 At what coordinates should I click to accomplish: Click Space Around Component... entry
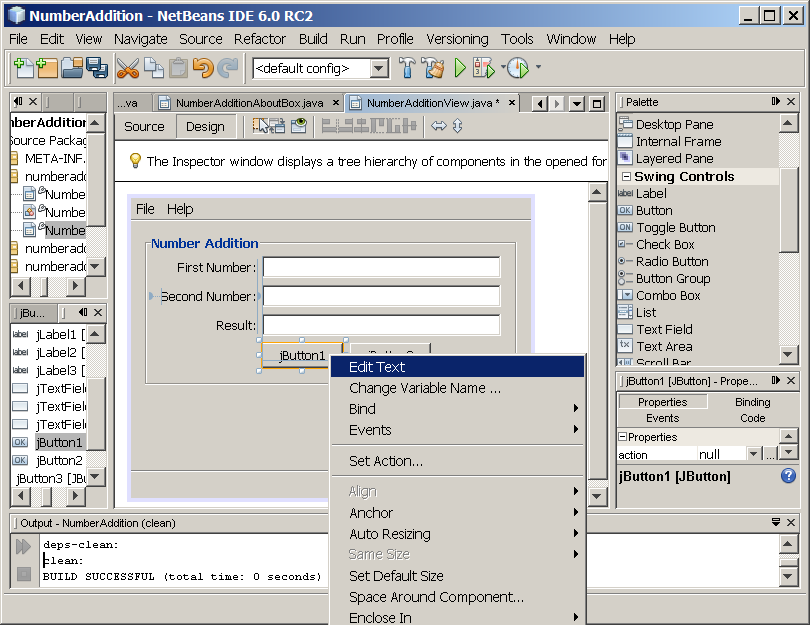coord(457,597)
